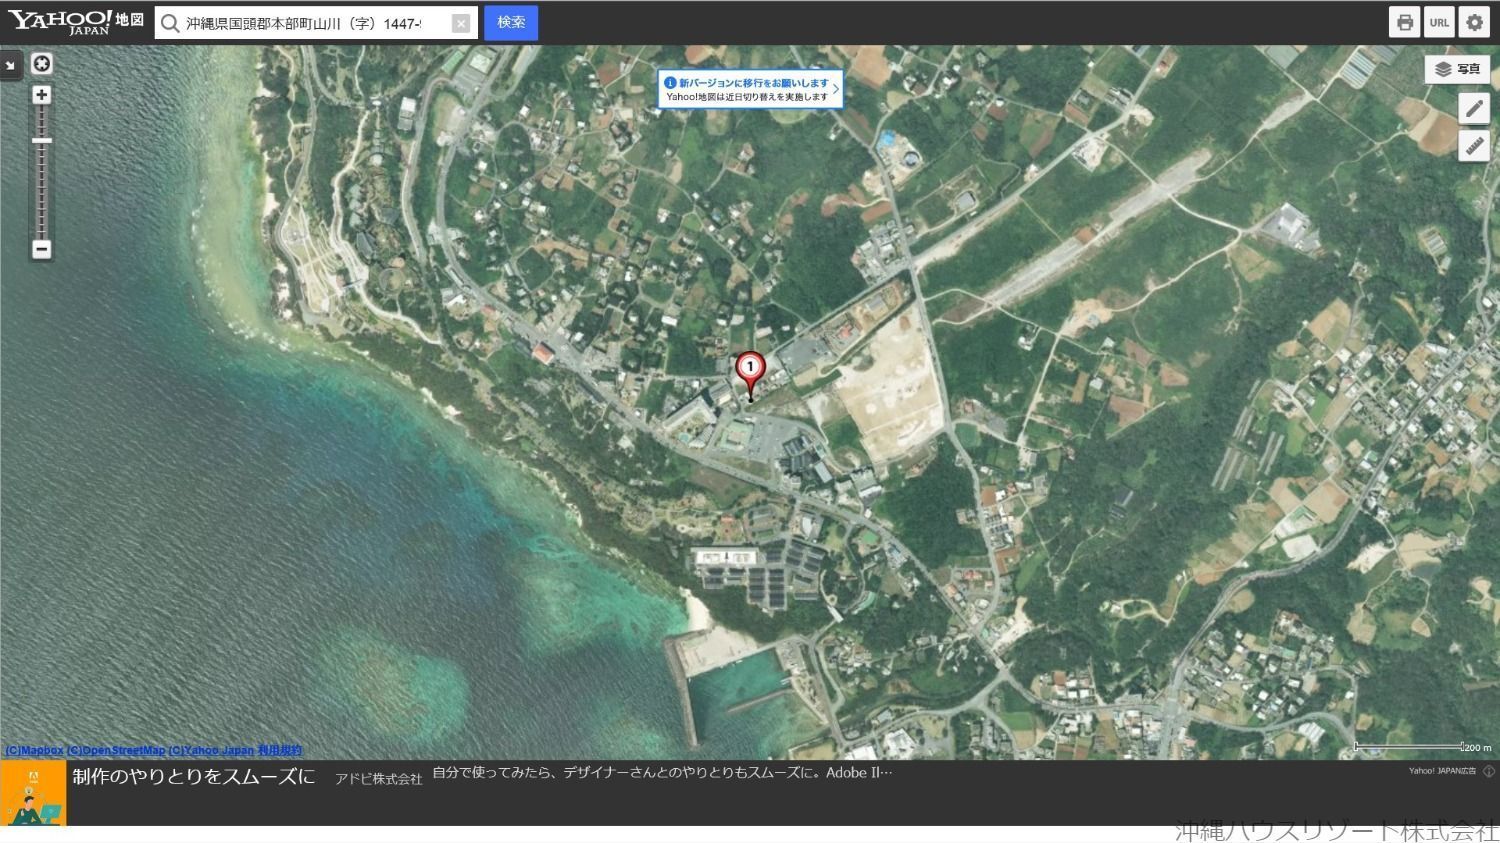
Task: Click the Yahoo! JAPAN広告 label
Action: [x=1442, y=771]
